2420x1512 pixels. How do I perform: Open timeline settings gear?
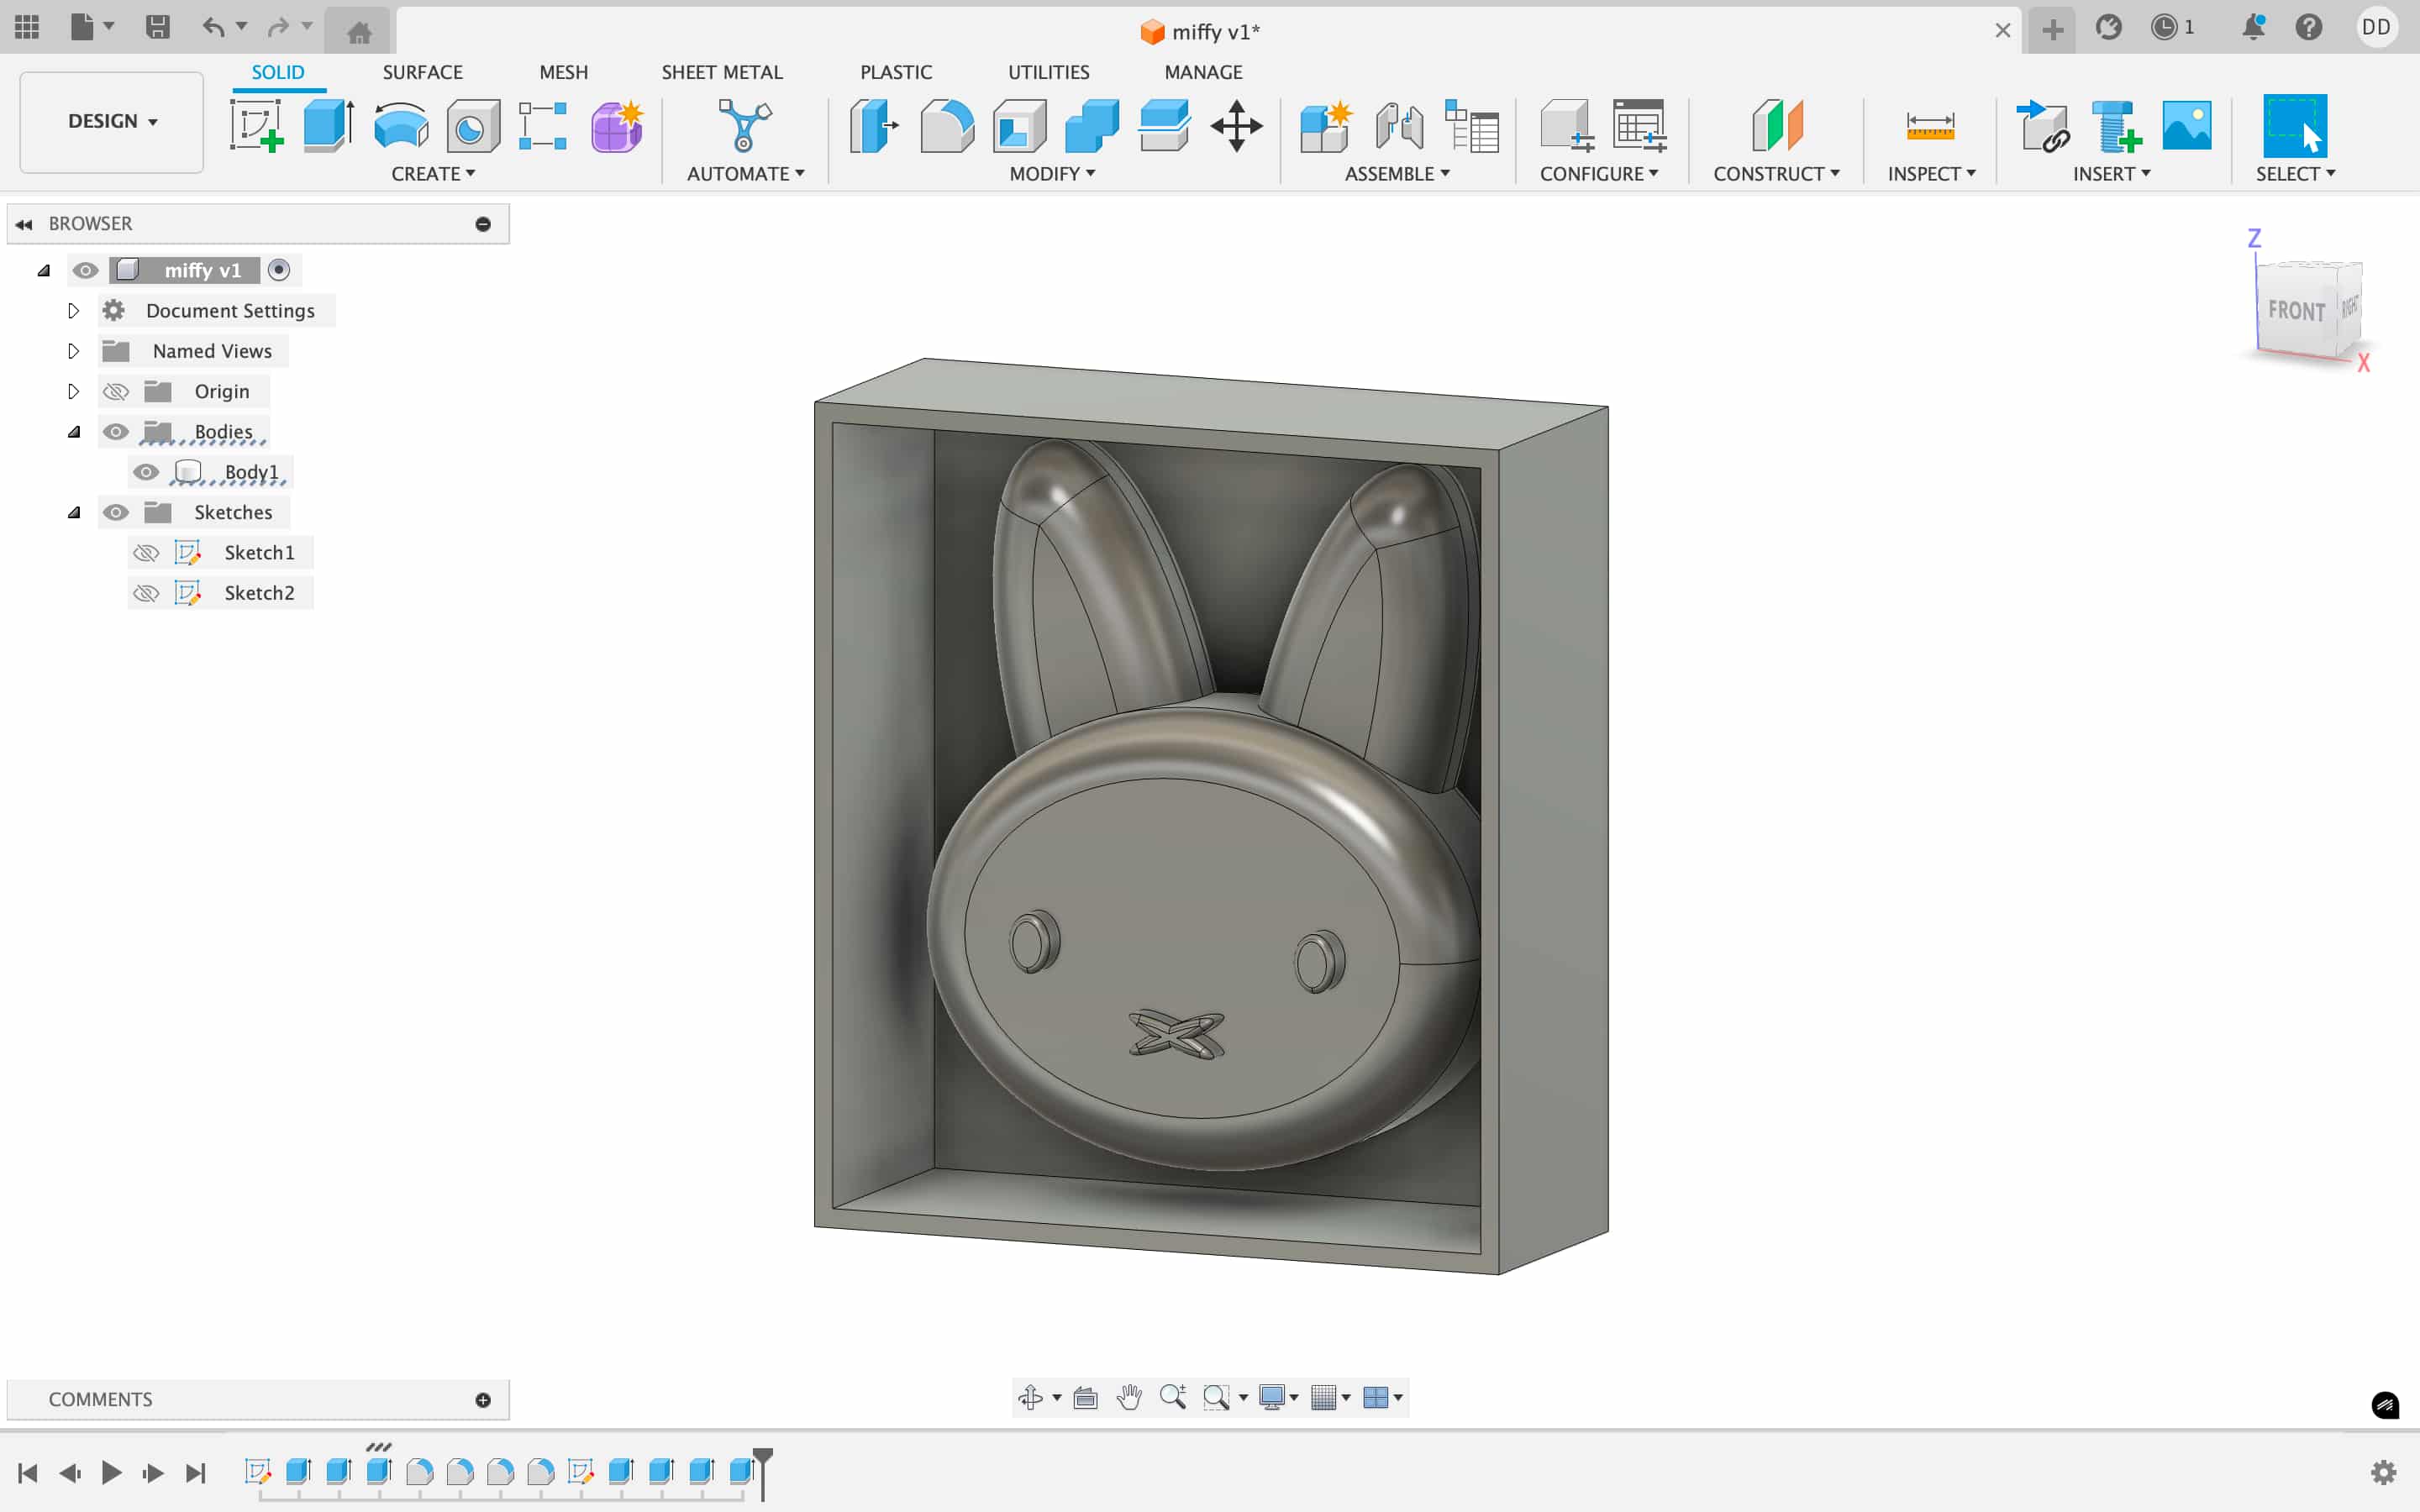pyautogui.click(x=2384, y=1472)
